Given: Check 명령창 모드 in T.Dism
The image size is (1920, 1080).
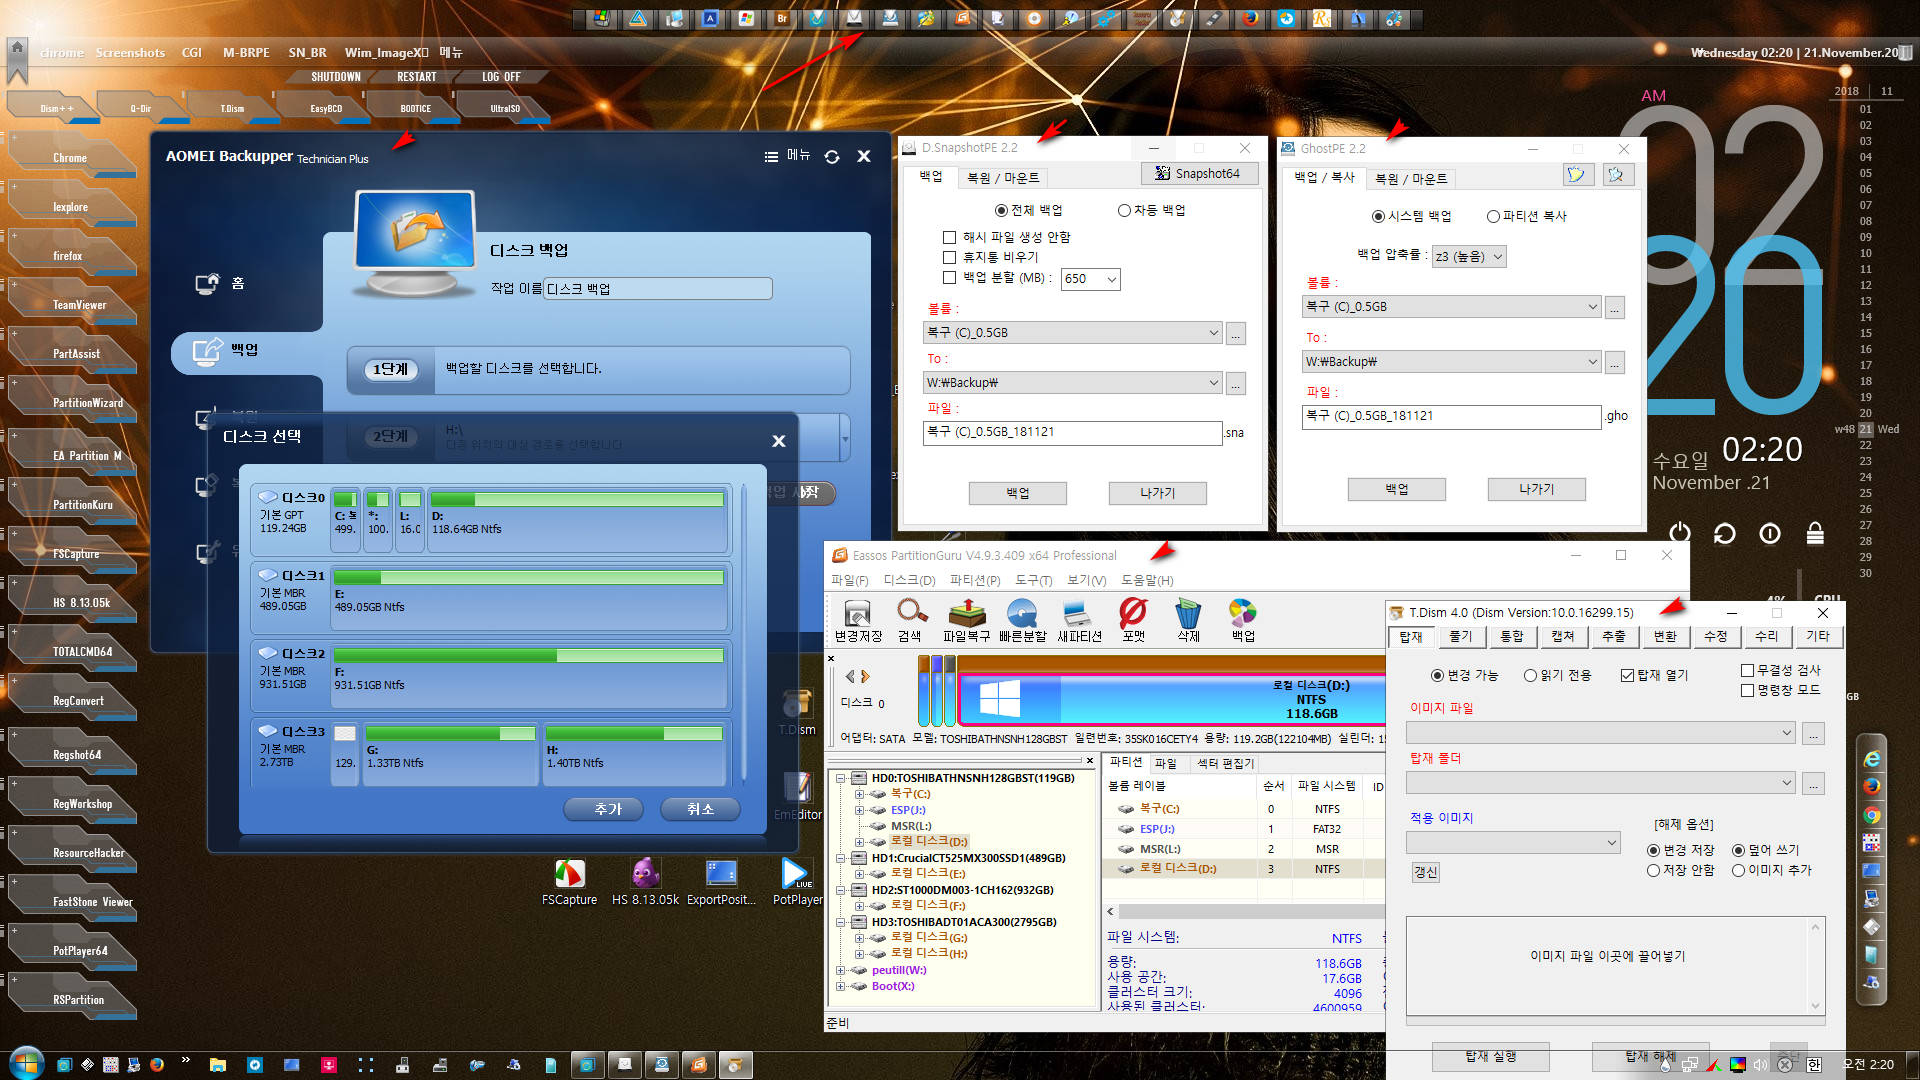Looking at the screenshot, I should click(1747, 690).
